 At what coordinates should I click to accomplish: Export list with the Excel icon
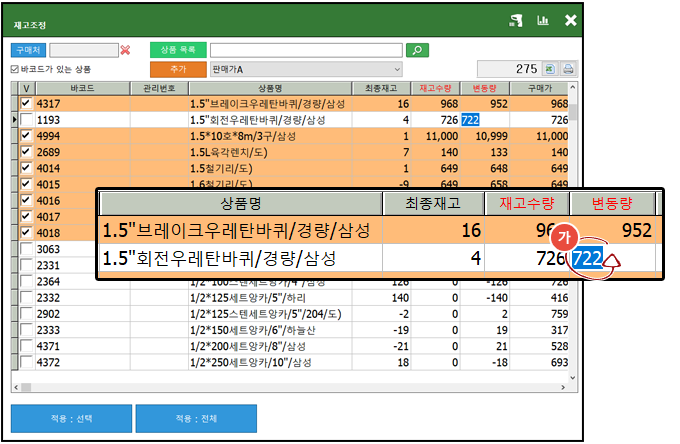tap(550, 69)
